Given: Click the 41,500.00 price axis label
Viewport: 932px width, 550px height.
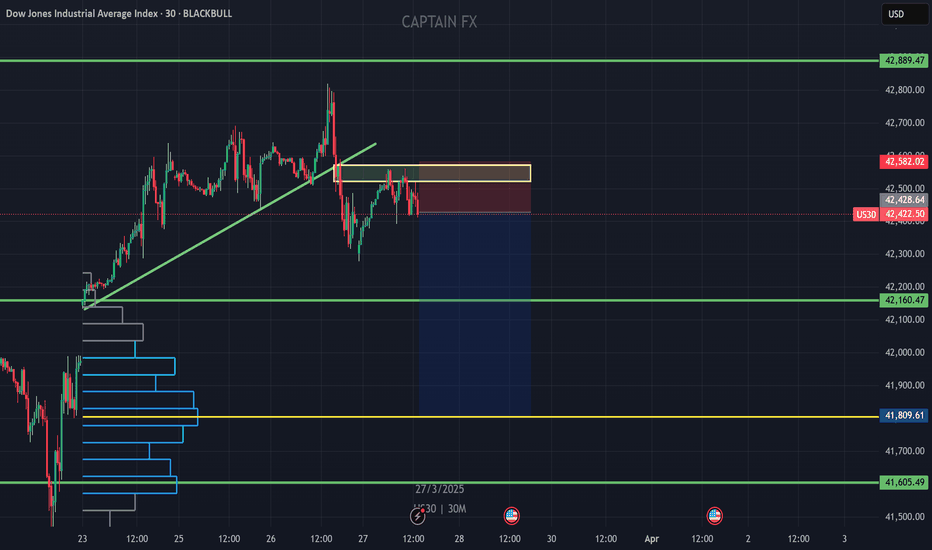Looking at the screenshot, I should coord(904,517).
